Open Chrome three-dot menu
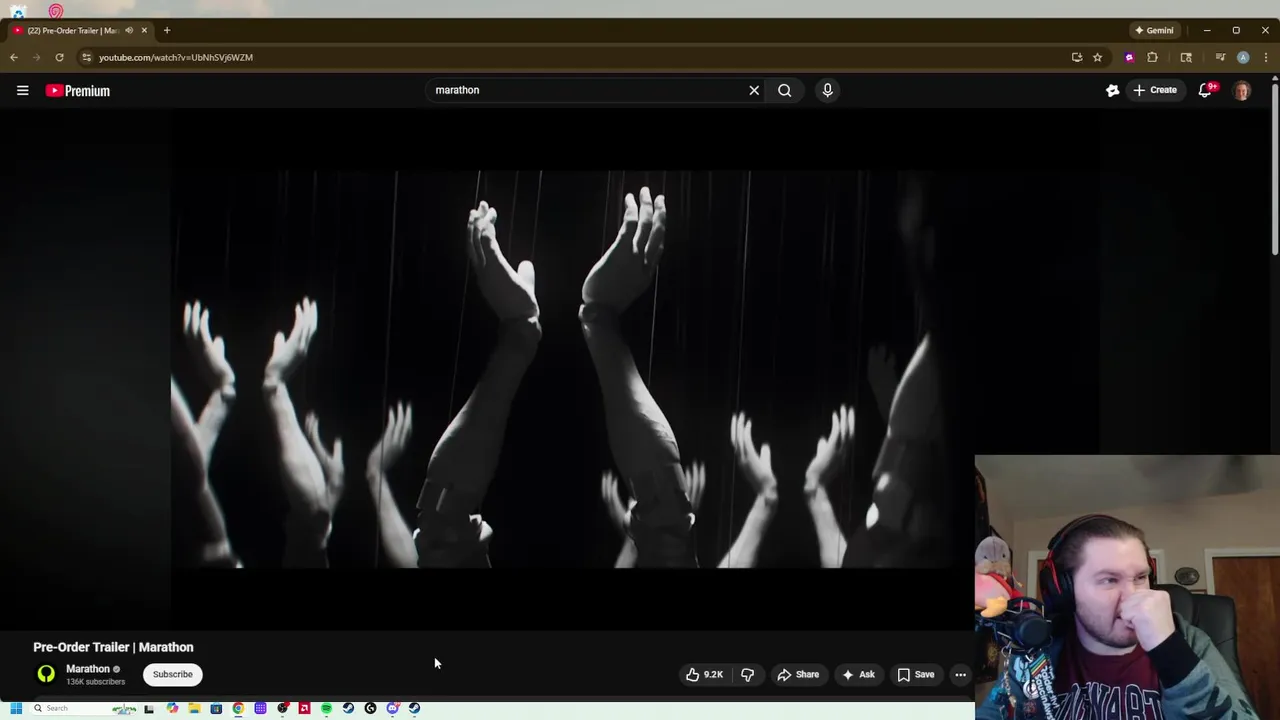 click(x=1266, y=57)
